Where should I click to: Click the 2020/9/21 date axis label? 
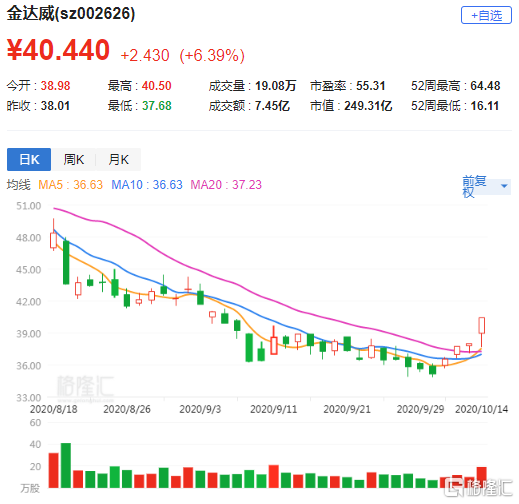click(x=347, y=409)
